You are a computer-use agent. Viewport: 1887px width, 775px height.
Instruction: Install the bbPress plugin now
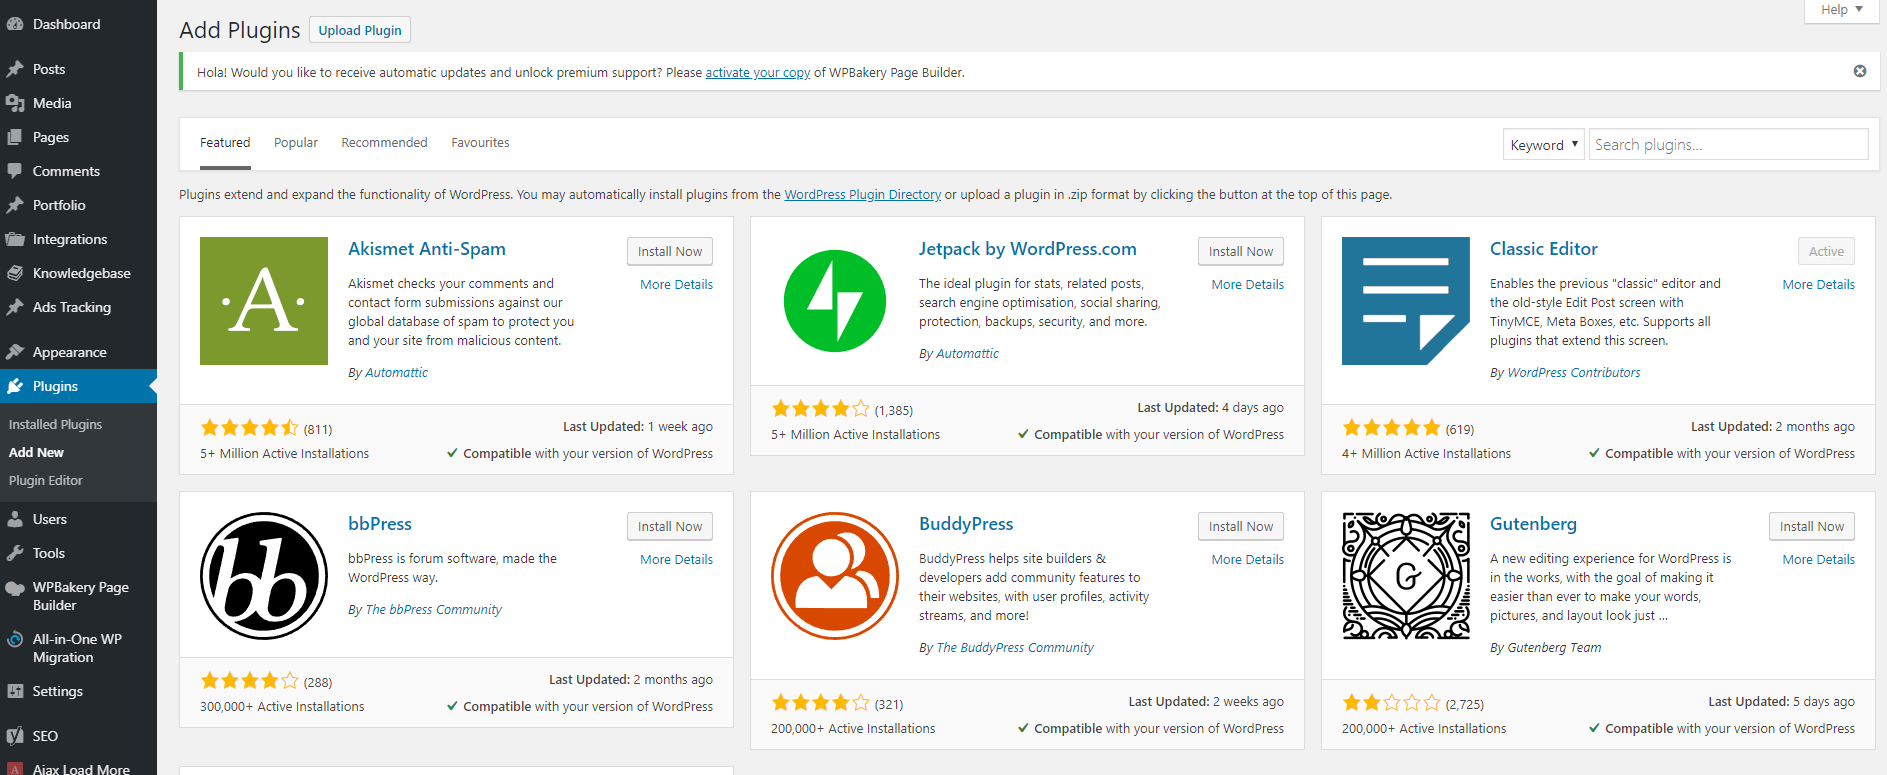[670, 526]
